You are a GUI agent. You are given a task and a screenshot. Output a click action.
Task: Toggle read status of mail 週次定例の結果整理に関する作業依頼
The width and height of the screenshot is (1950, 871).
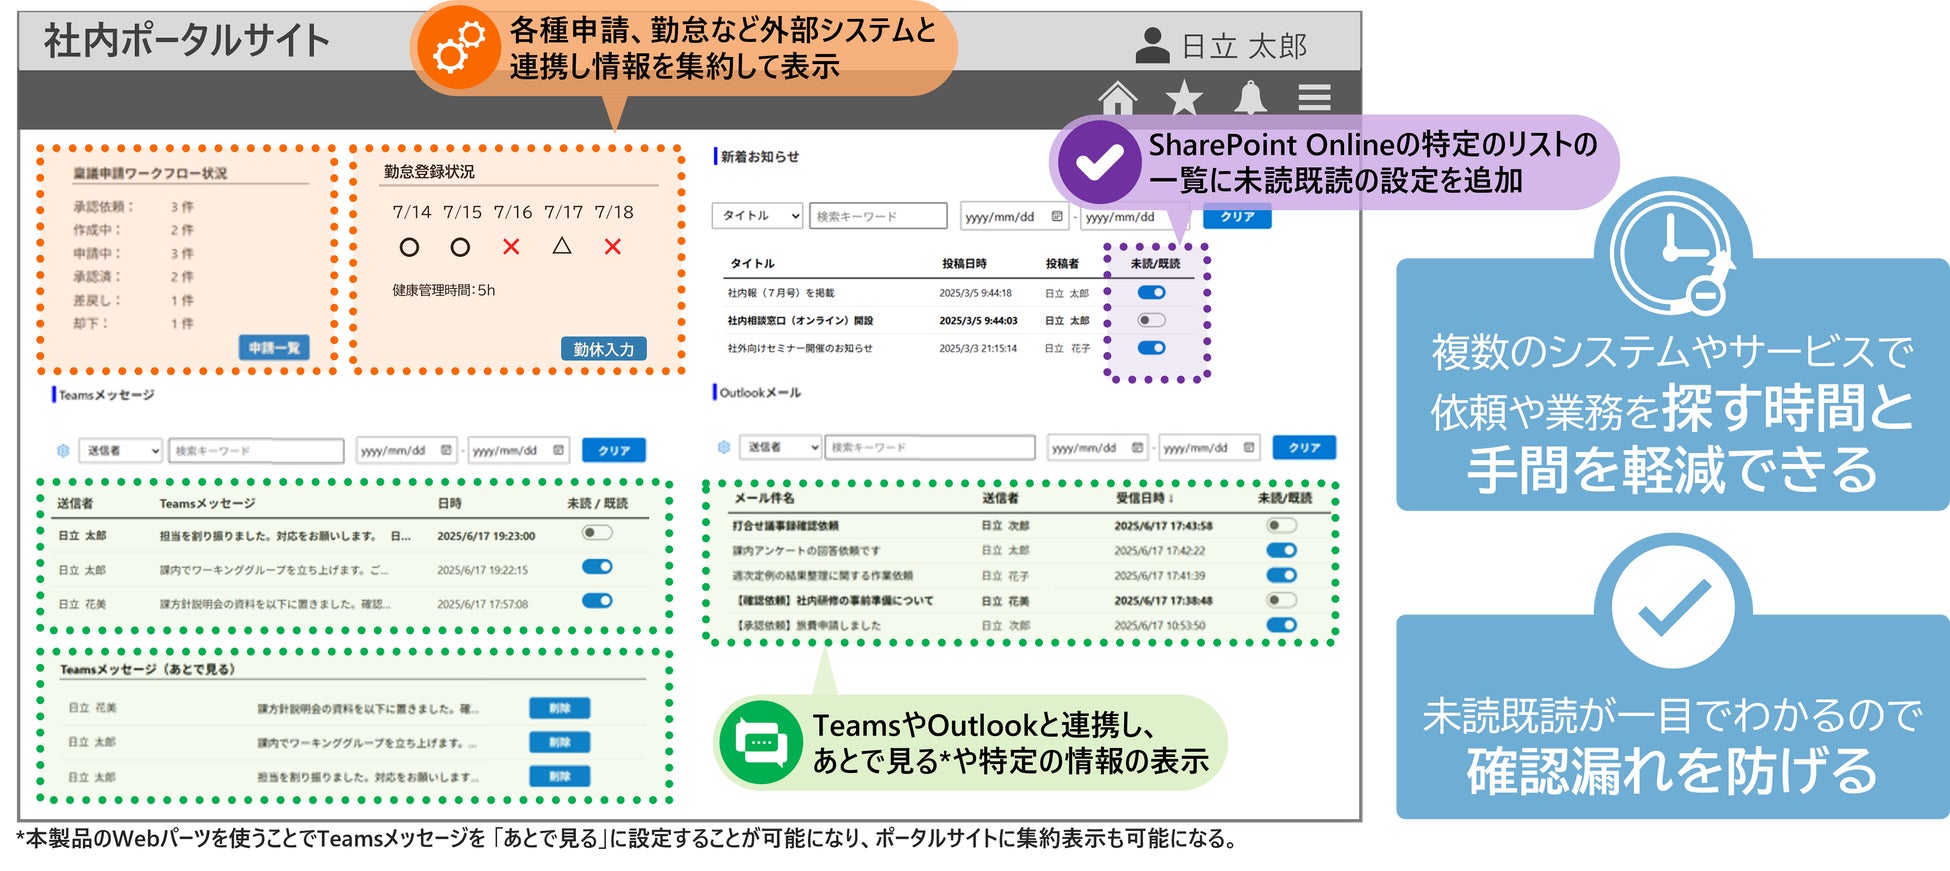click(x=1281, y=575)
